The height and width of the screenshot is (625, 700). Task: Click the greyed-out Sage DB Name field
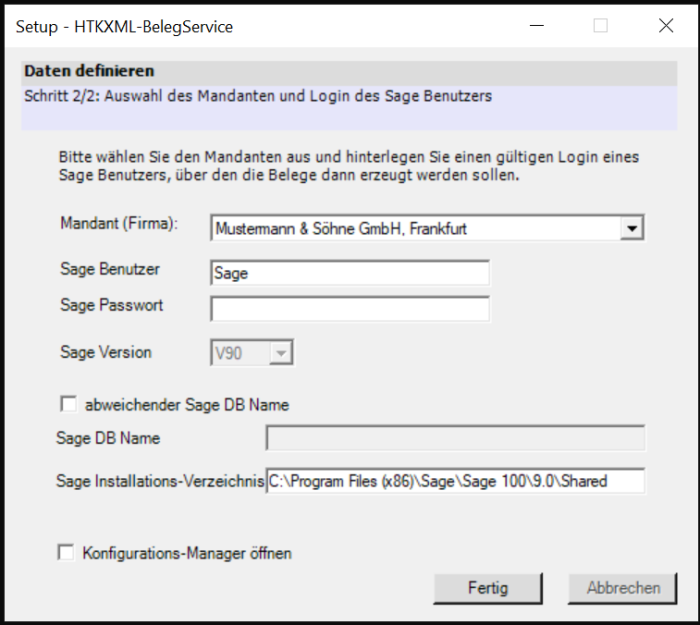coord(455,438)
